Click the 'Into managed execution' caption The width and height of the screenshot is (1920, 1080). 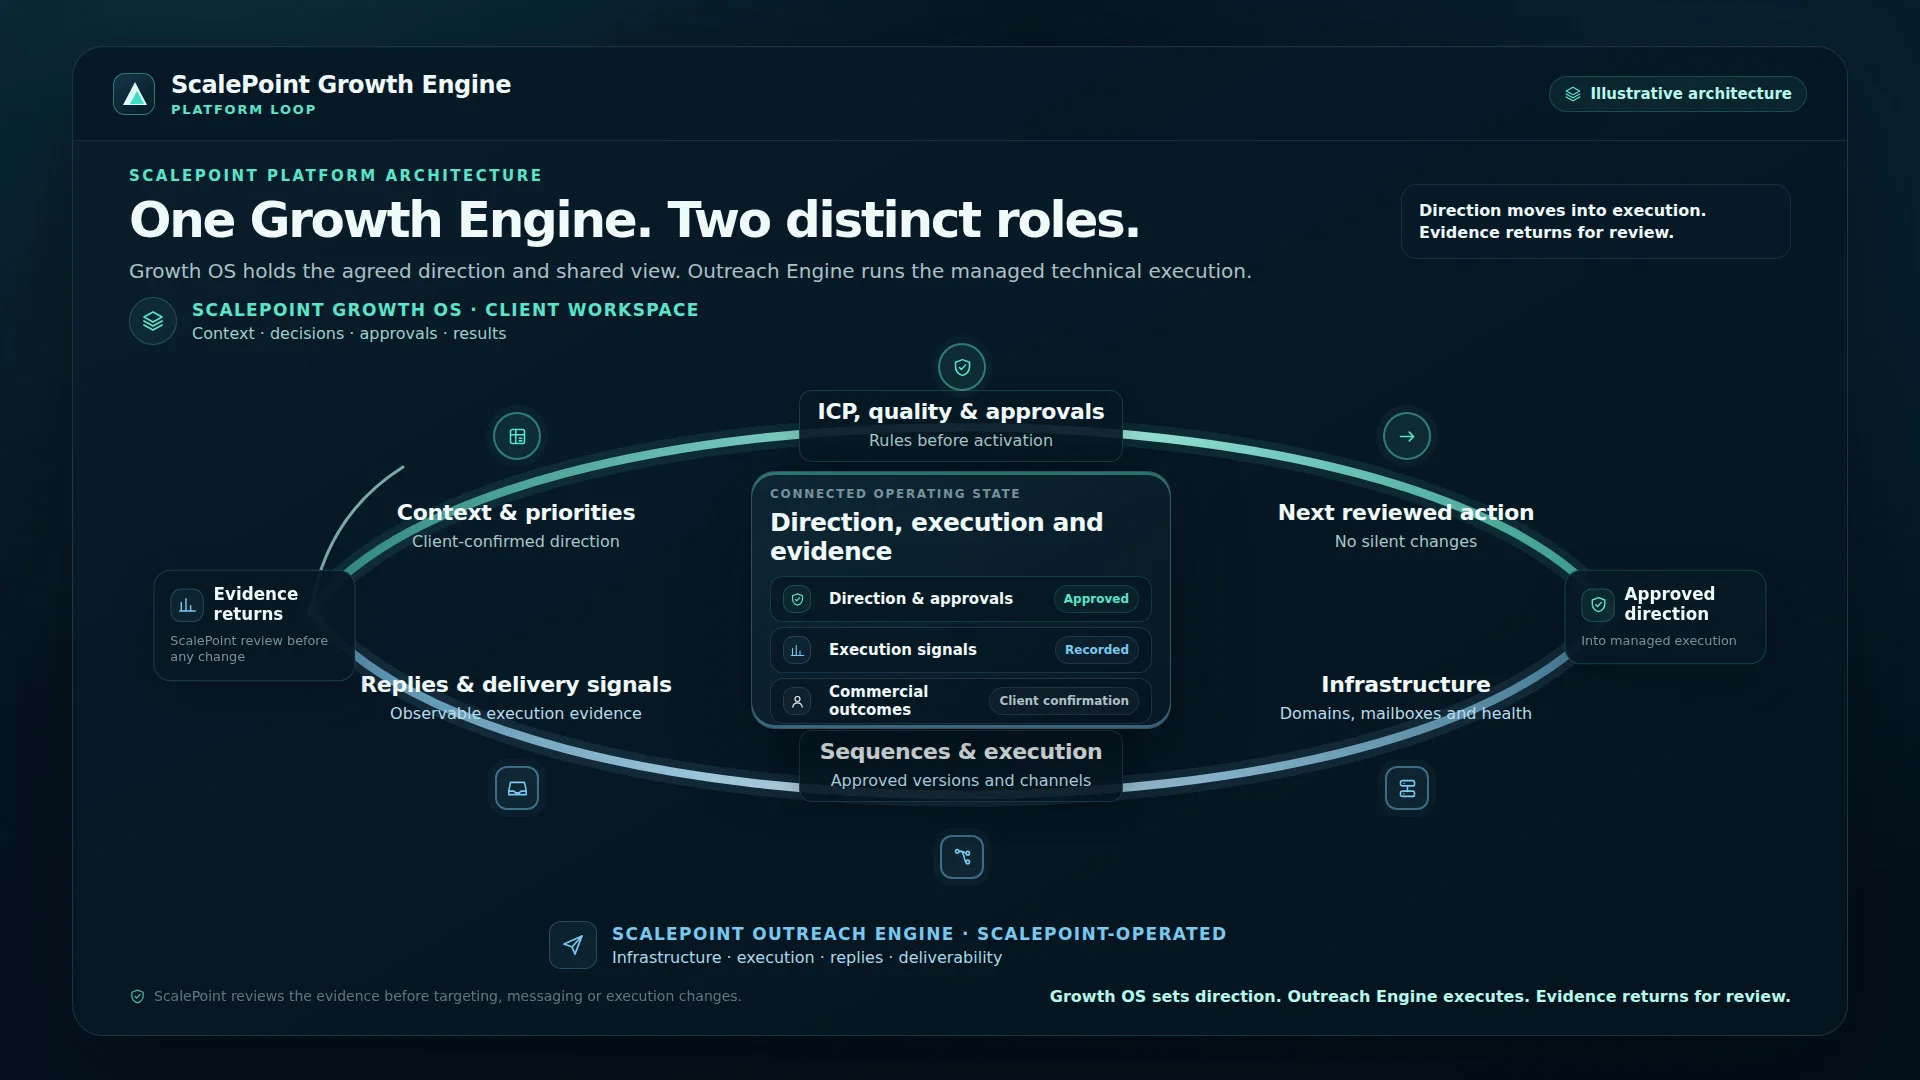pyautogui.click(x=1659, y=641)
